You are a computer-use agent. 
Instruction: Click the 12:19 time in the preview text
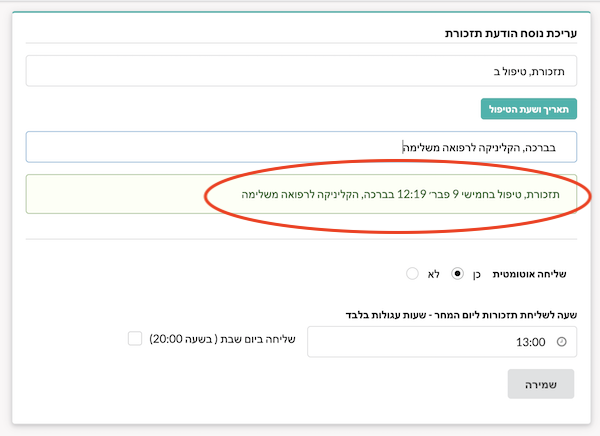(x=411, y=194)
